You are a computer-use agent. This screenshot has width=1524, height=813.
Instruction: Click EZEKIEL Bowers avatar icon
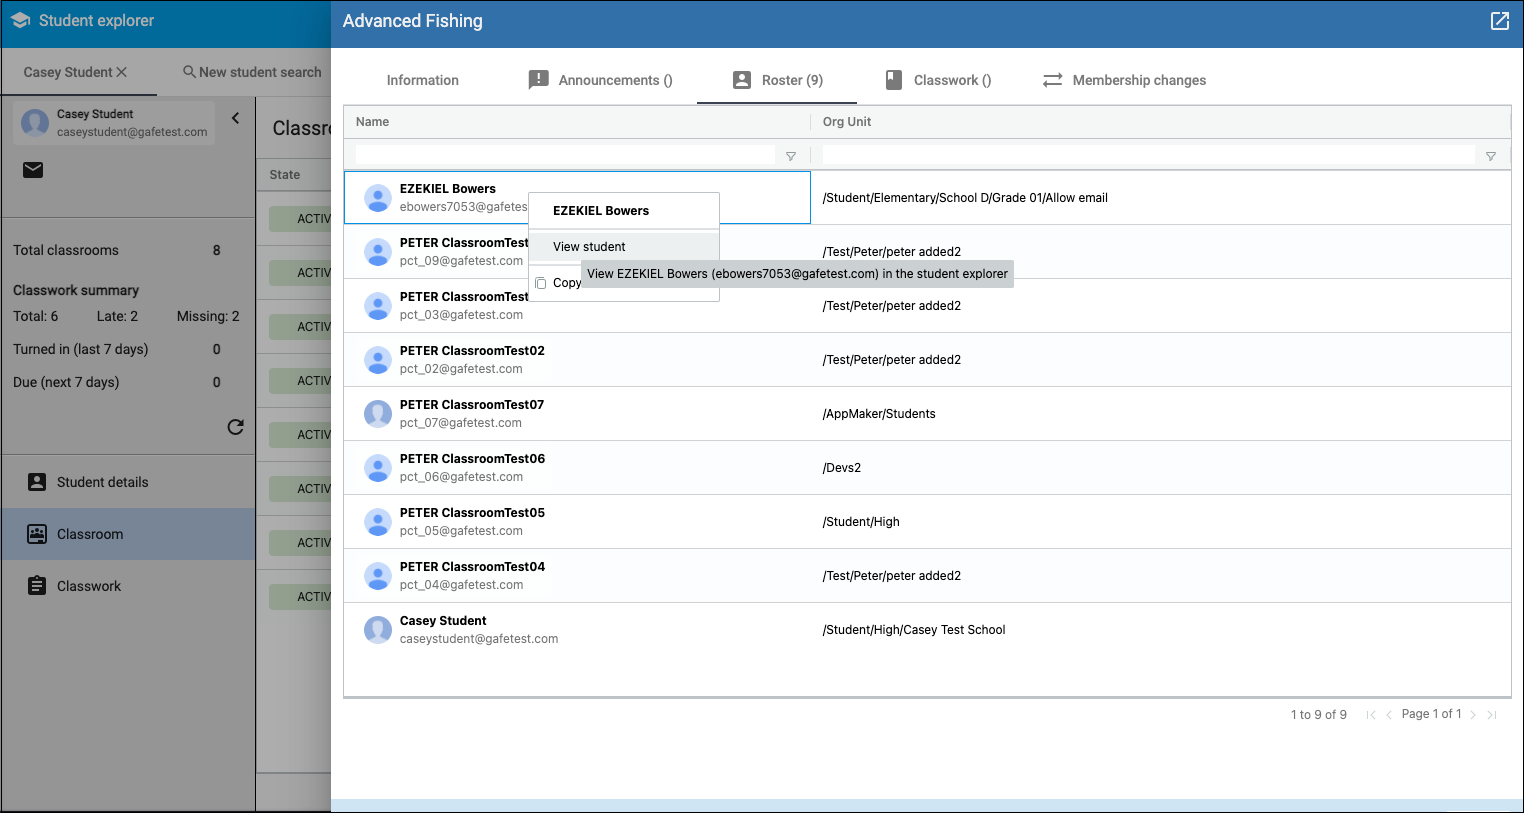pos(378,198)
